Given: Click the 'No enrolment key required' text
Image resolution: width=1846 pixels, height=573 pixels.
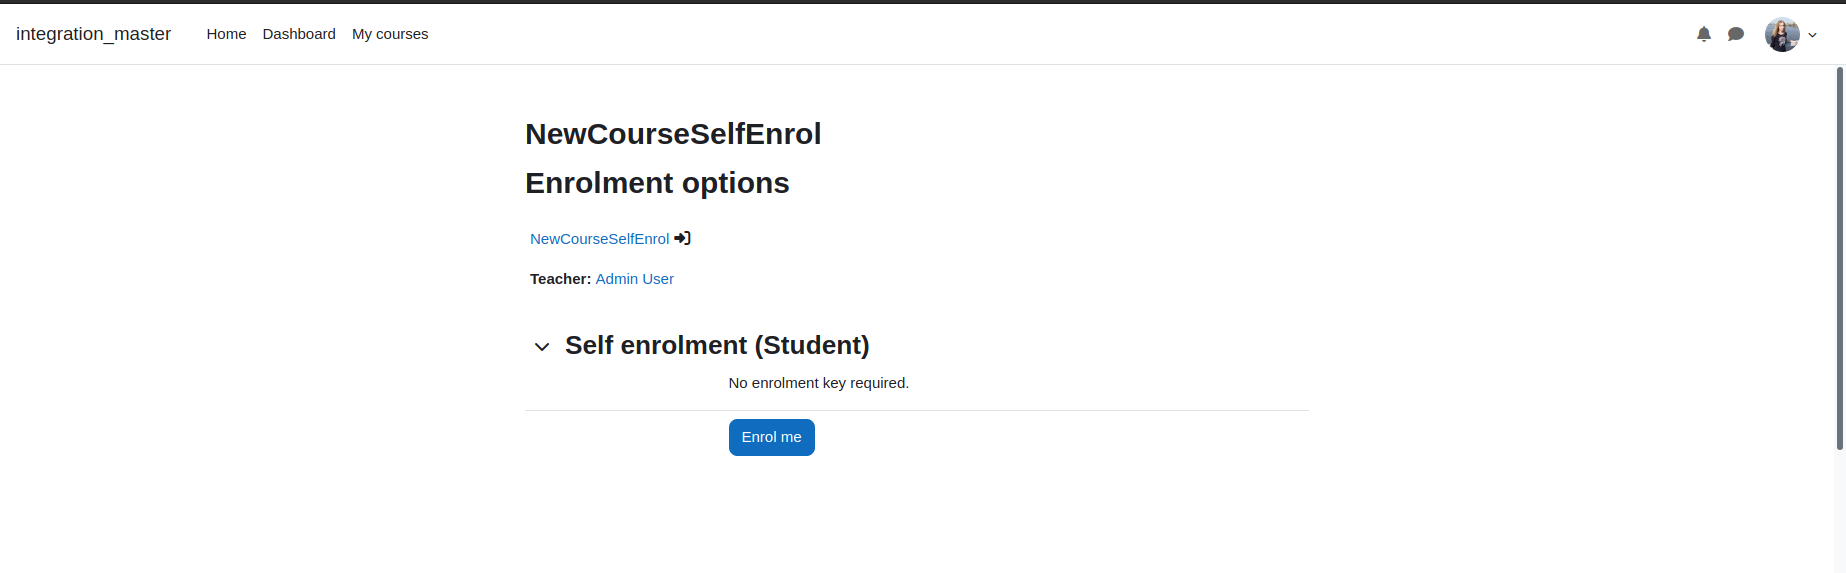Looking at the screenshot, I should (819, 383).
